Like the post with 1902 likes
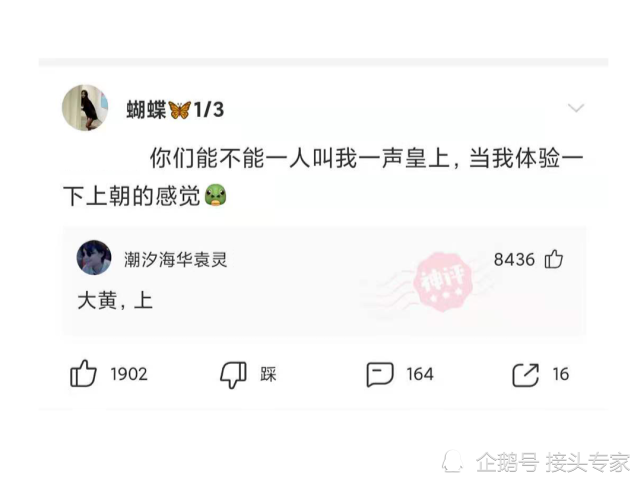 pos(83,373)
